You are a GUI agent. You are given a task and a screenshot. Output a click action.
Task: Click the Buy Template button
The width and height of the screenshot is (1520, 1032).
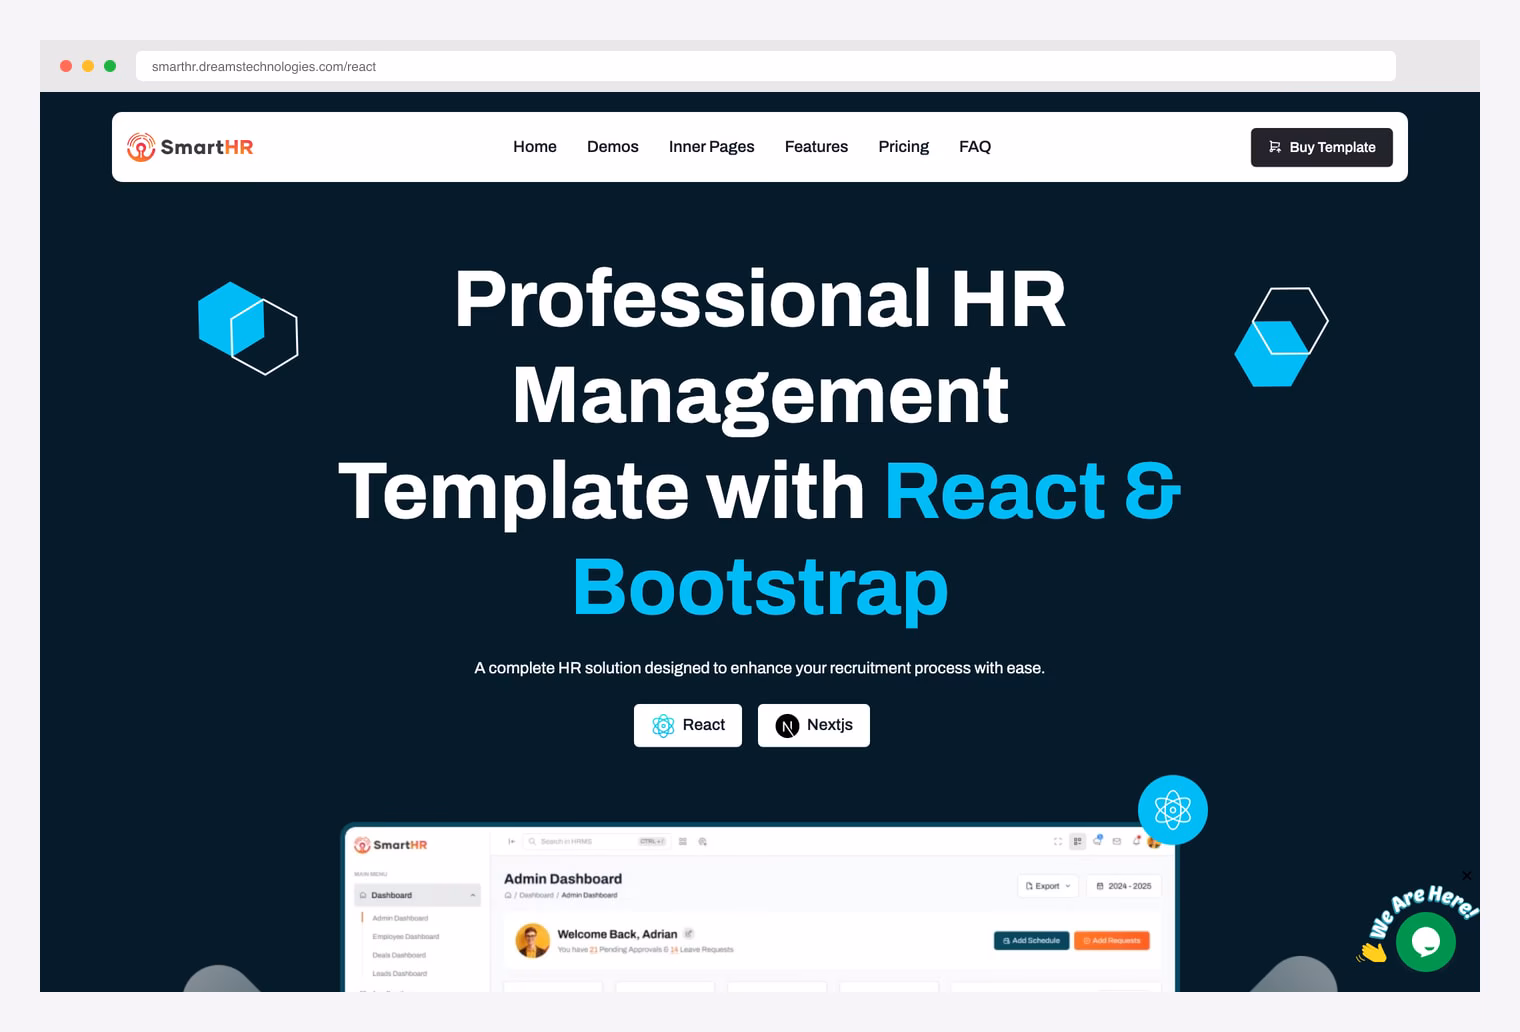point(1322,147)
